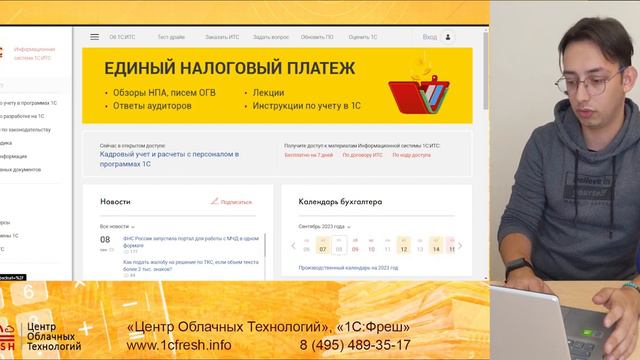Click the red wallet illustration in the banner
Image resolution: width=640 pixels, height=360 pixels.
pos(419,94)
